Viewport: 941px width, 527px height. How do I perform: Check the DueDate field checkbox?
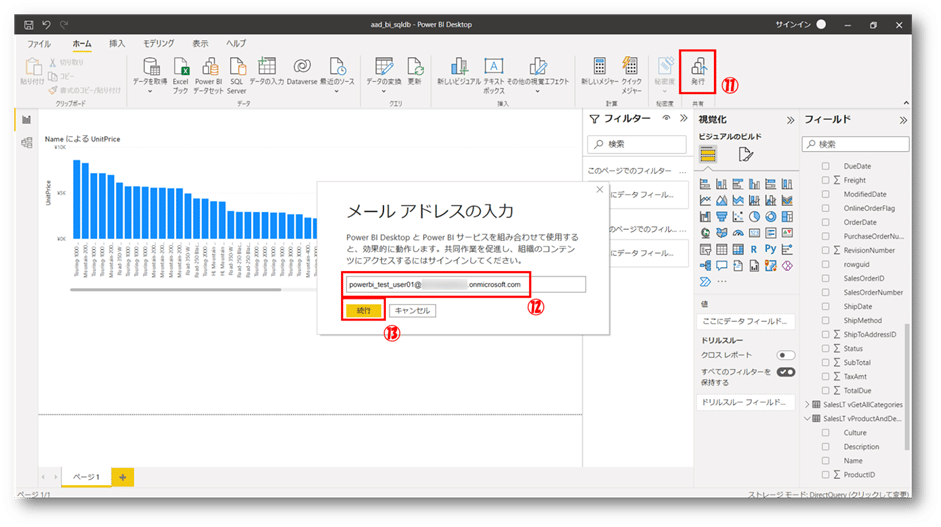tap(826, 166)
